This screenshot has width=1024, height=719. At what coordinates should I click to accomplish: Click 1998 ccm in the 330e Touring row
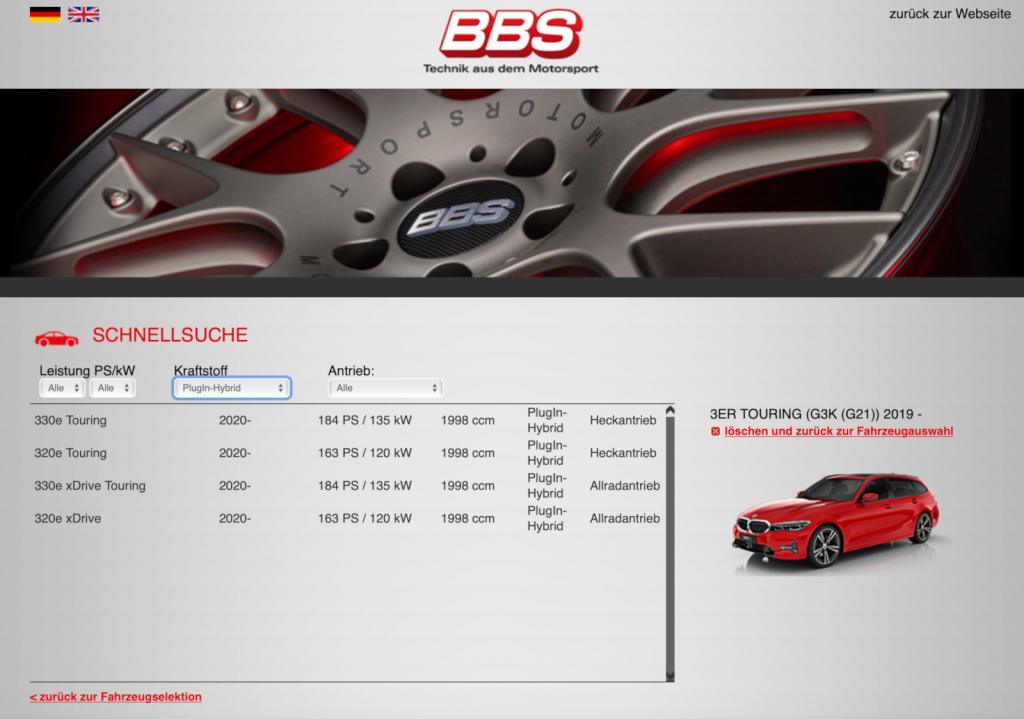468,421
